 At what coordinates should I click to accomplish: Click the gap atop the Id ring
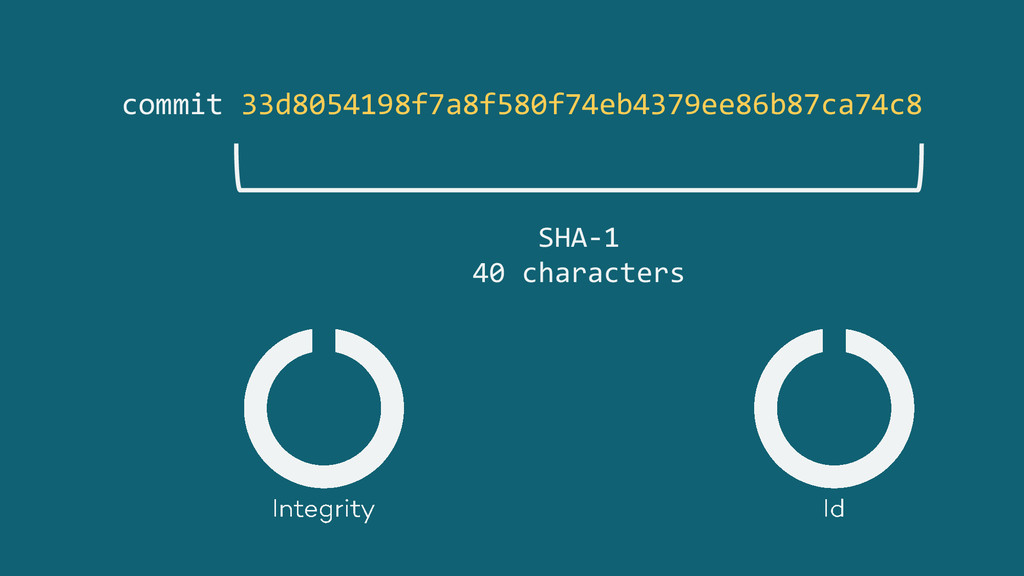[x=834, y=340]
